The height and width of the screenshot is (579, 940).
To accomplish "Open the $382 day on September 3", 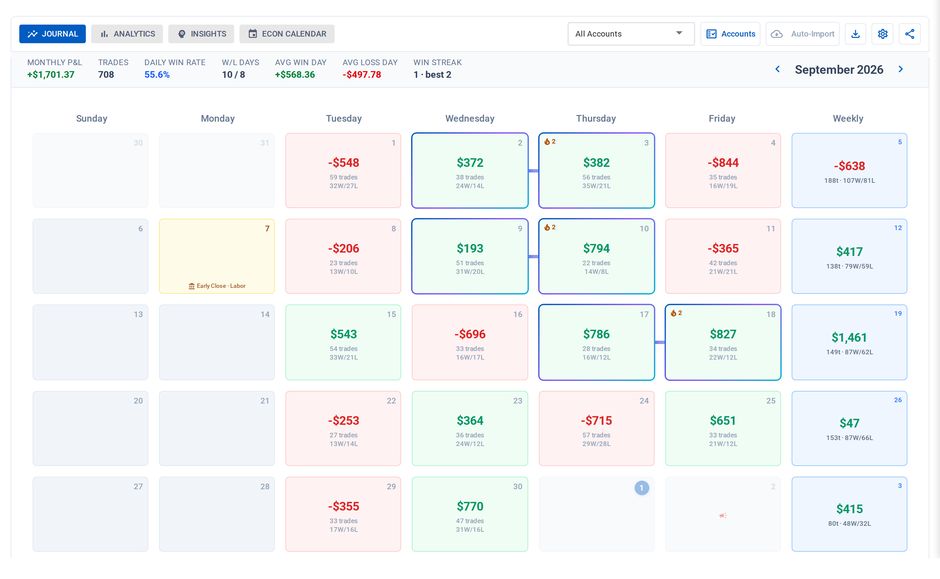I will click(x=596, y=171).
